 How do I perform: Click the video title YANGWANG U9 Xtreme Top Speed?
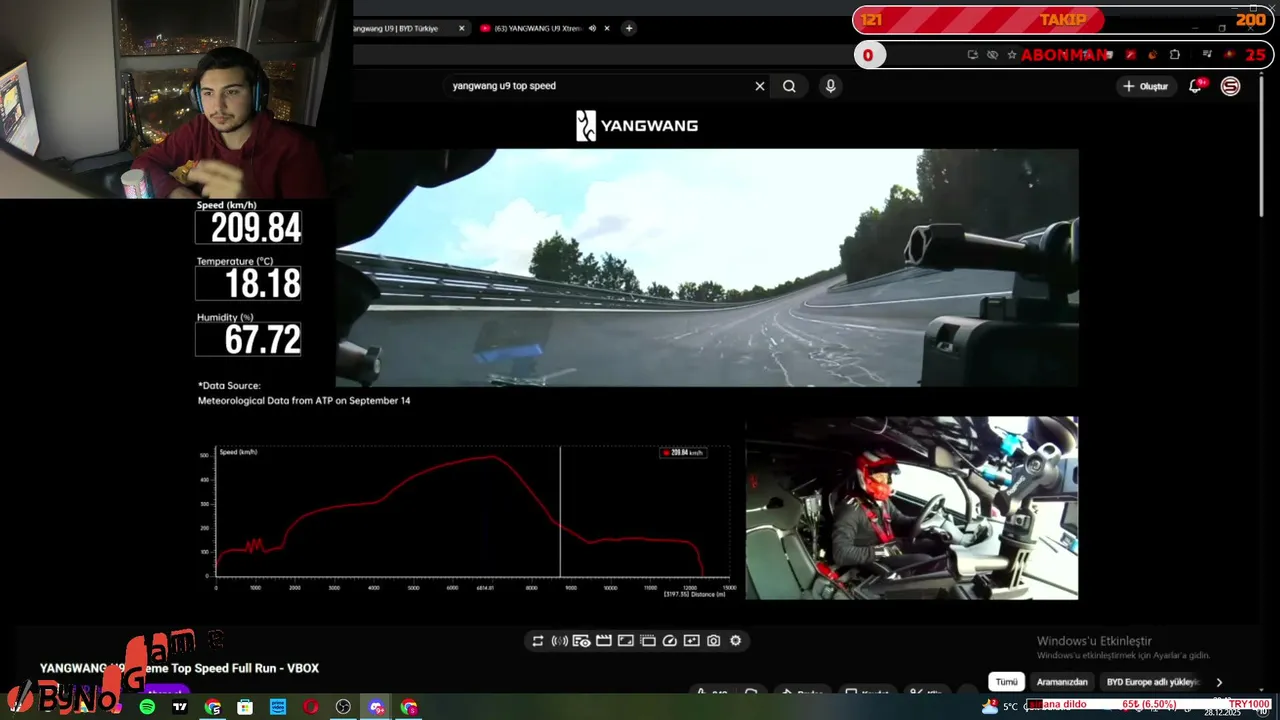(x=179, y=668)
